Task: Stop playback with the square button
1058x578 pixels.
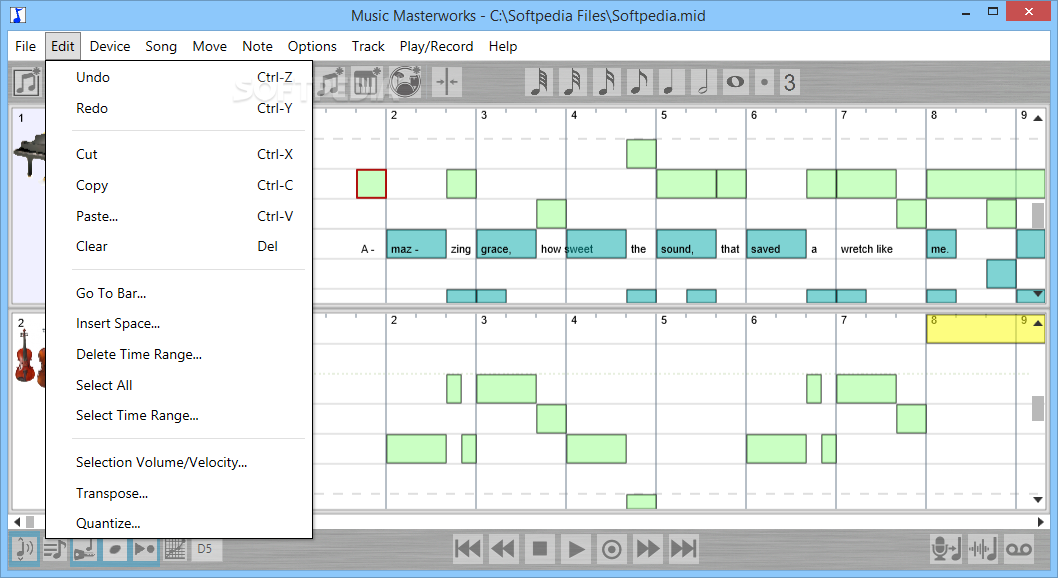Action: (x=540, y=549)
